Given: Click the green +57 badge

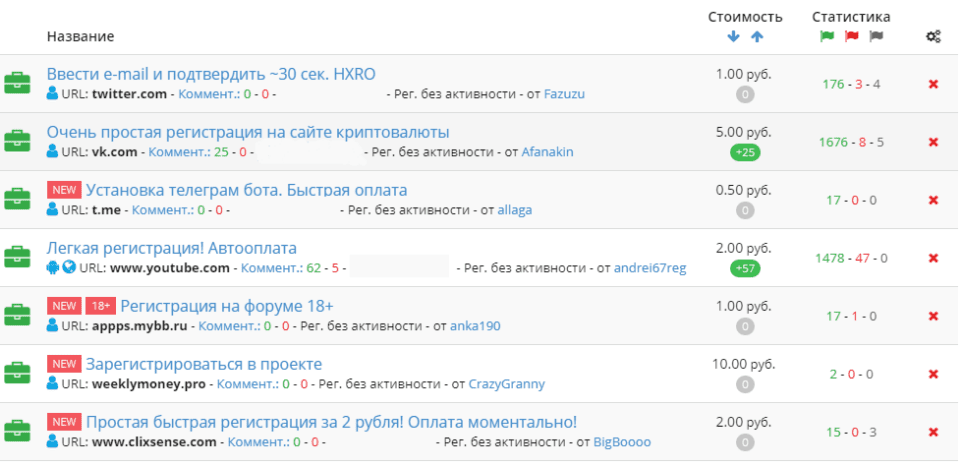Looking at the screenshot, I should (744, 268).
